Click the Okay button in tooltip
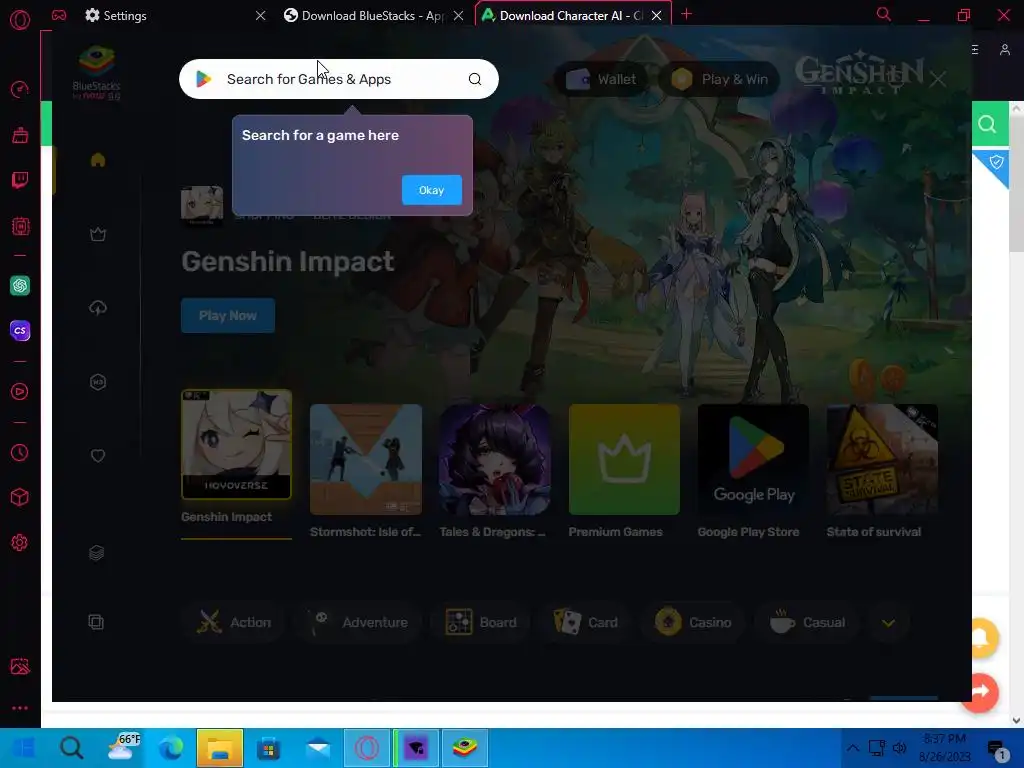The image size is (1024, 768). (432, 190)
